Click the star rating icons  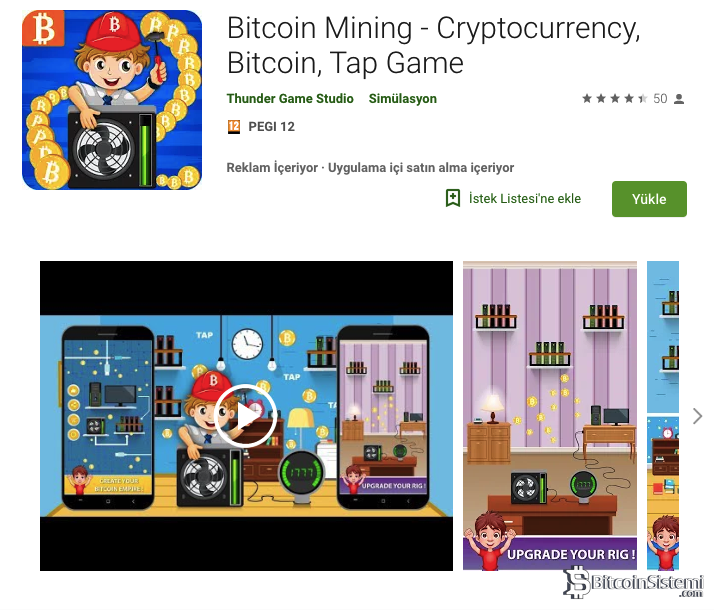[615, 98]
